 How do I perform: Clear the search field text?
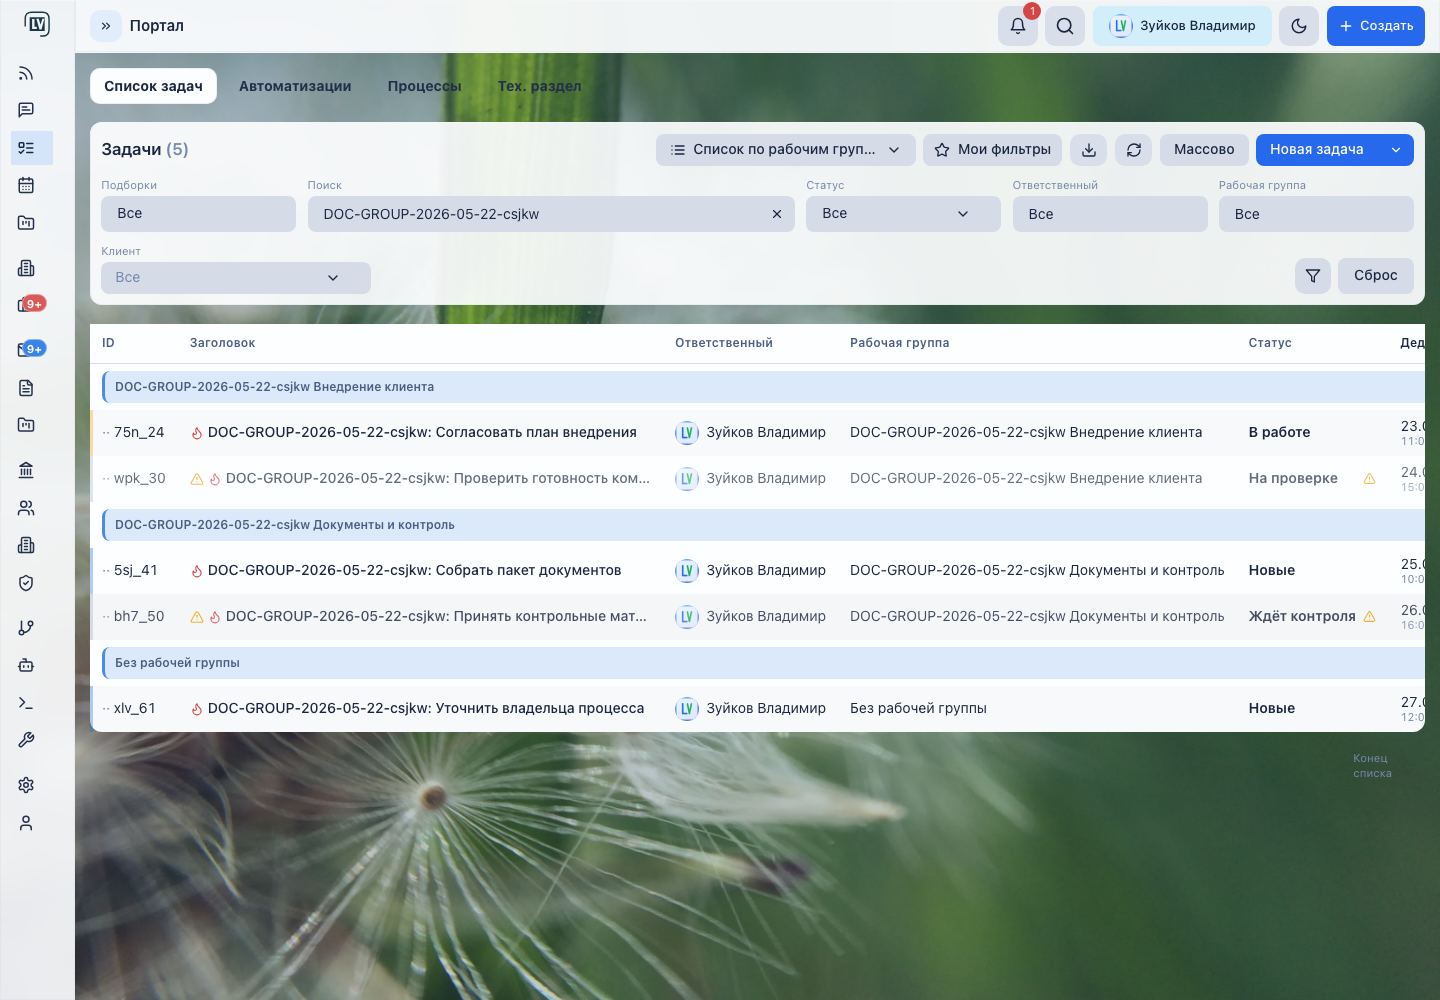pyautogui.click(x=777, y=214)
